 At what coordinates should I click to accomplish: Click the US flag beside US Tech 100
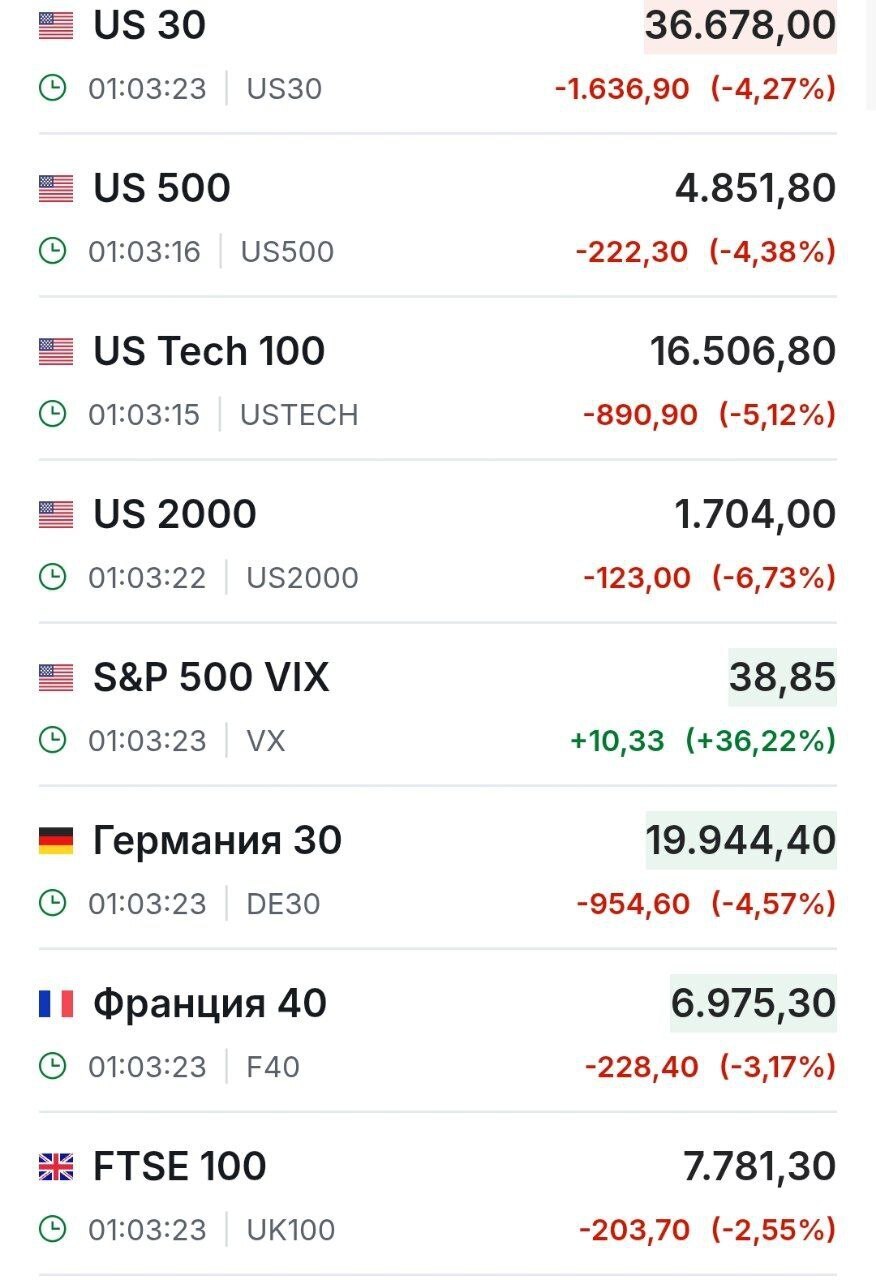56,351
